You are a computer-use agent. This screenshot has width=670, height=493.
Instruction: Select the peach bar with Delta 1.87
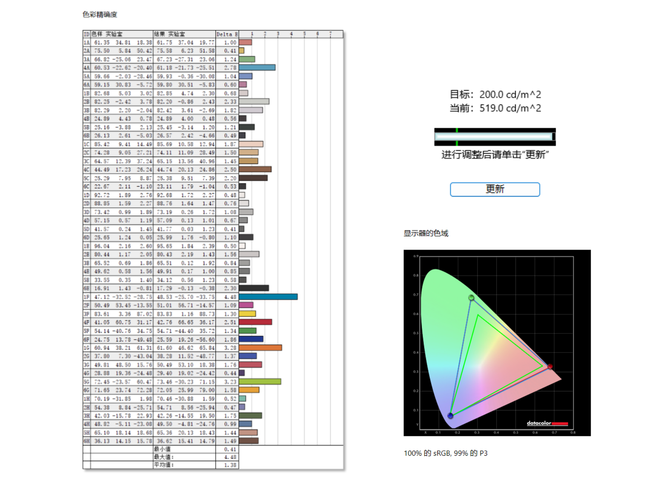[251, 144]
